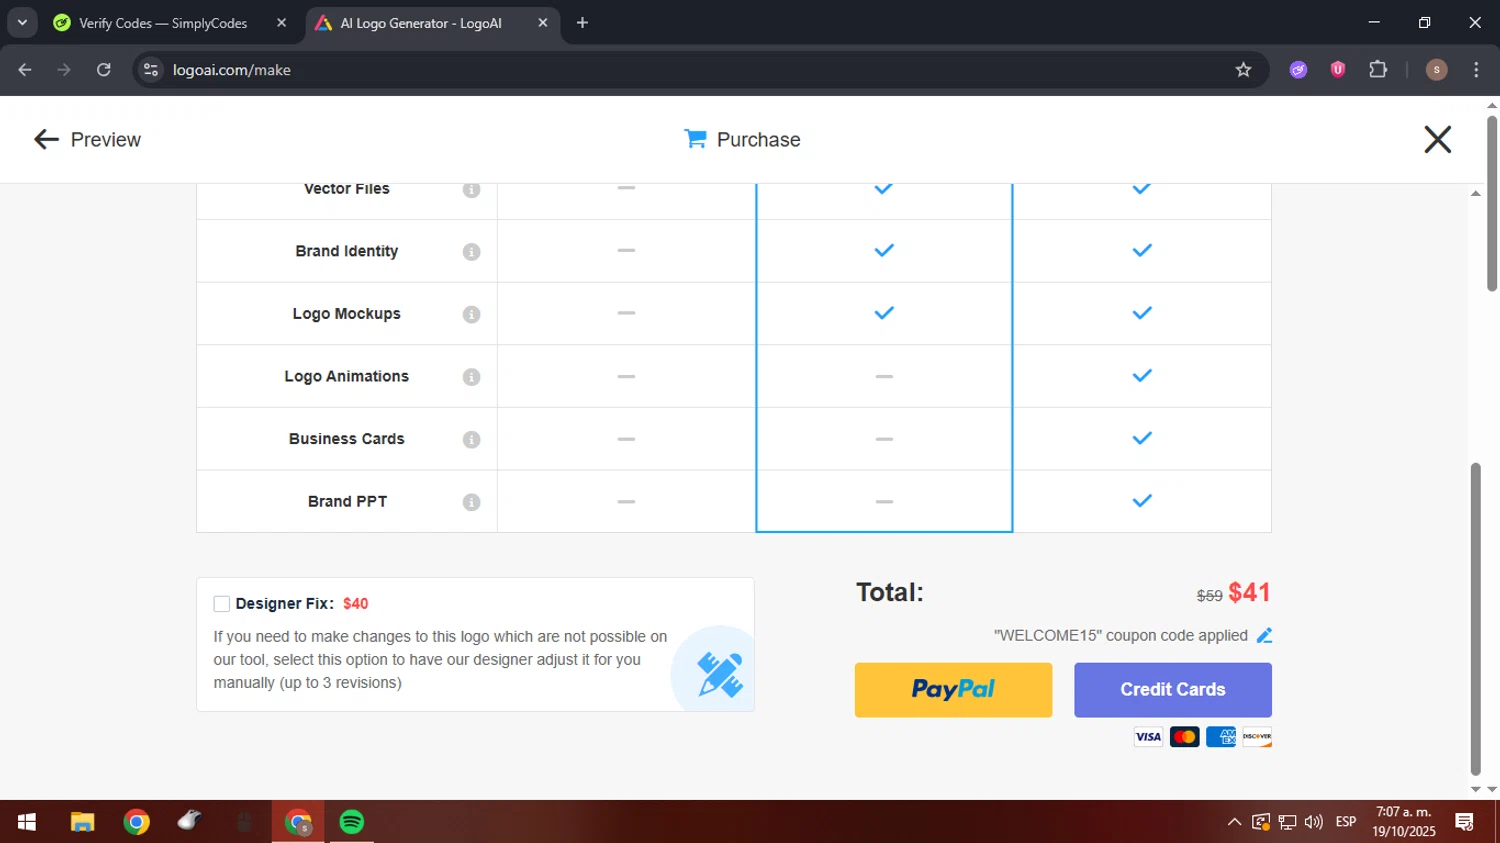
Task: Click the $41 discounted total price
Action: (x=1249, y=593)
